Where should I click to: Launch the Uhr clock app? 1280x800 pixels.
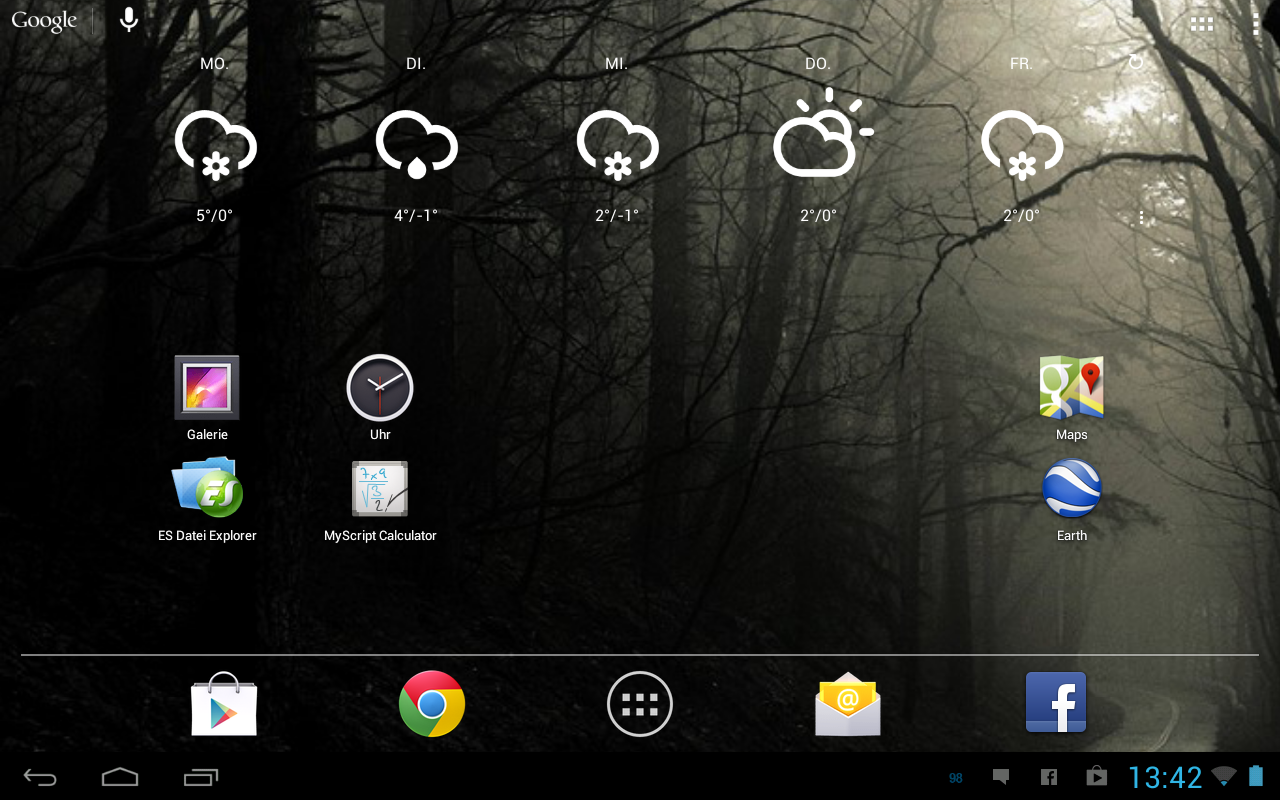(380, 388)
